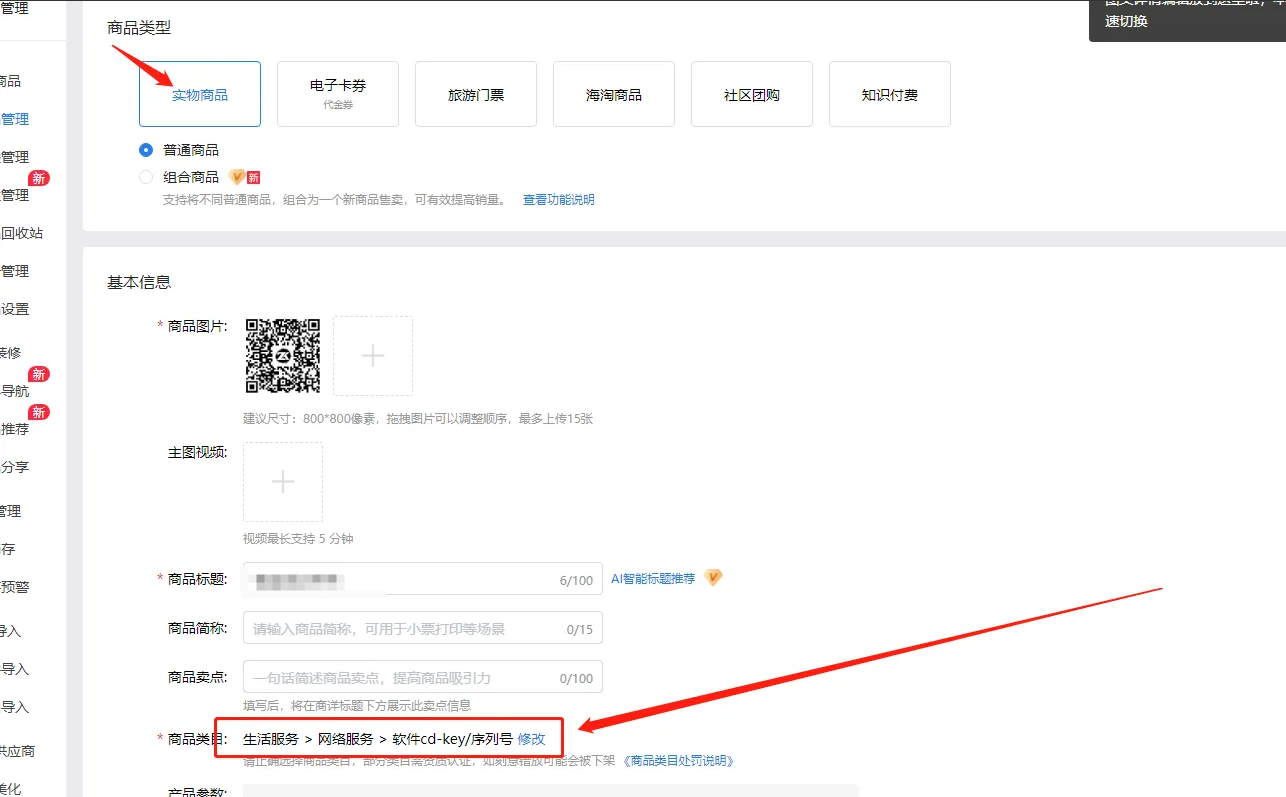Click the plus icon to upload product image
Image resolution: width=1286 pixels, height=797 pixels.
[x=371, y=355]
